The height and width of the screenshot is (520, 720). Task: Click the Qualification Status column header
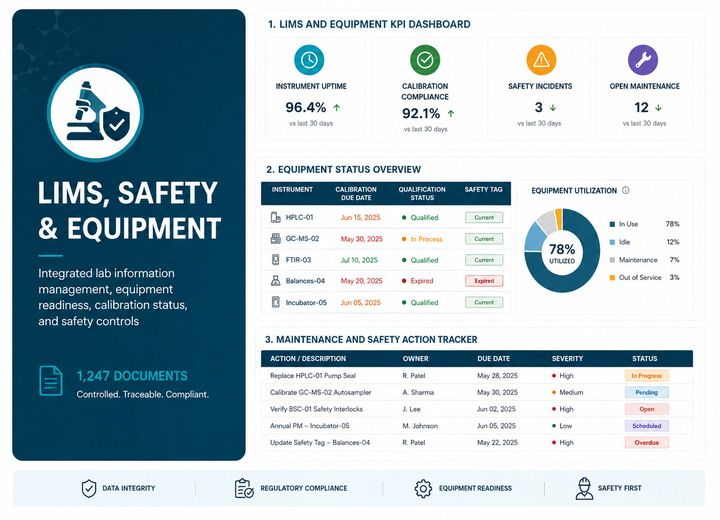[x=422, y=193]
